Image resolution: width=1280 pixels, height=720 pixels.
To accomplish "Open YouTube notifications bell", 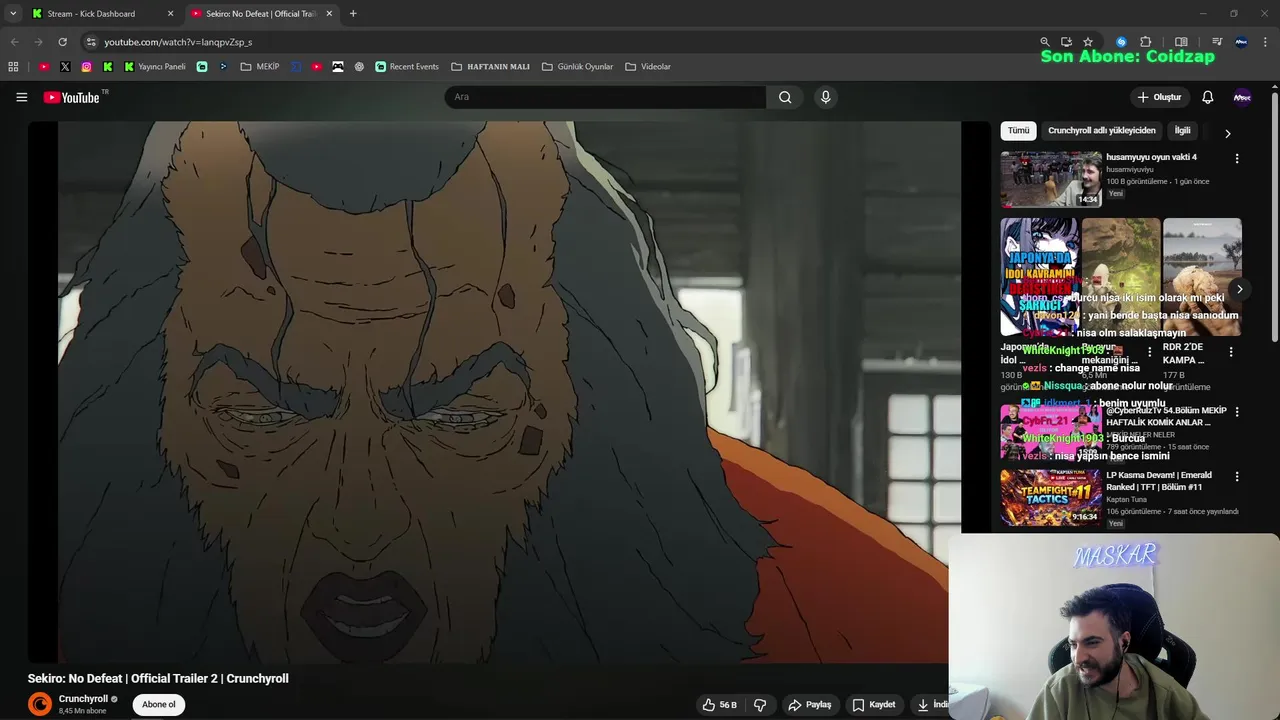I will pyautogui.click(x=1207, y=97).
